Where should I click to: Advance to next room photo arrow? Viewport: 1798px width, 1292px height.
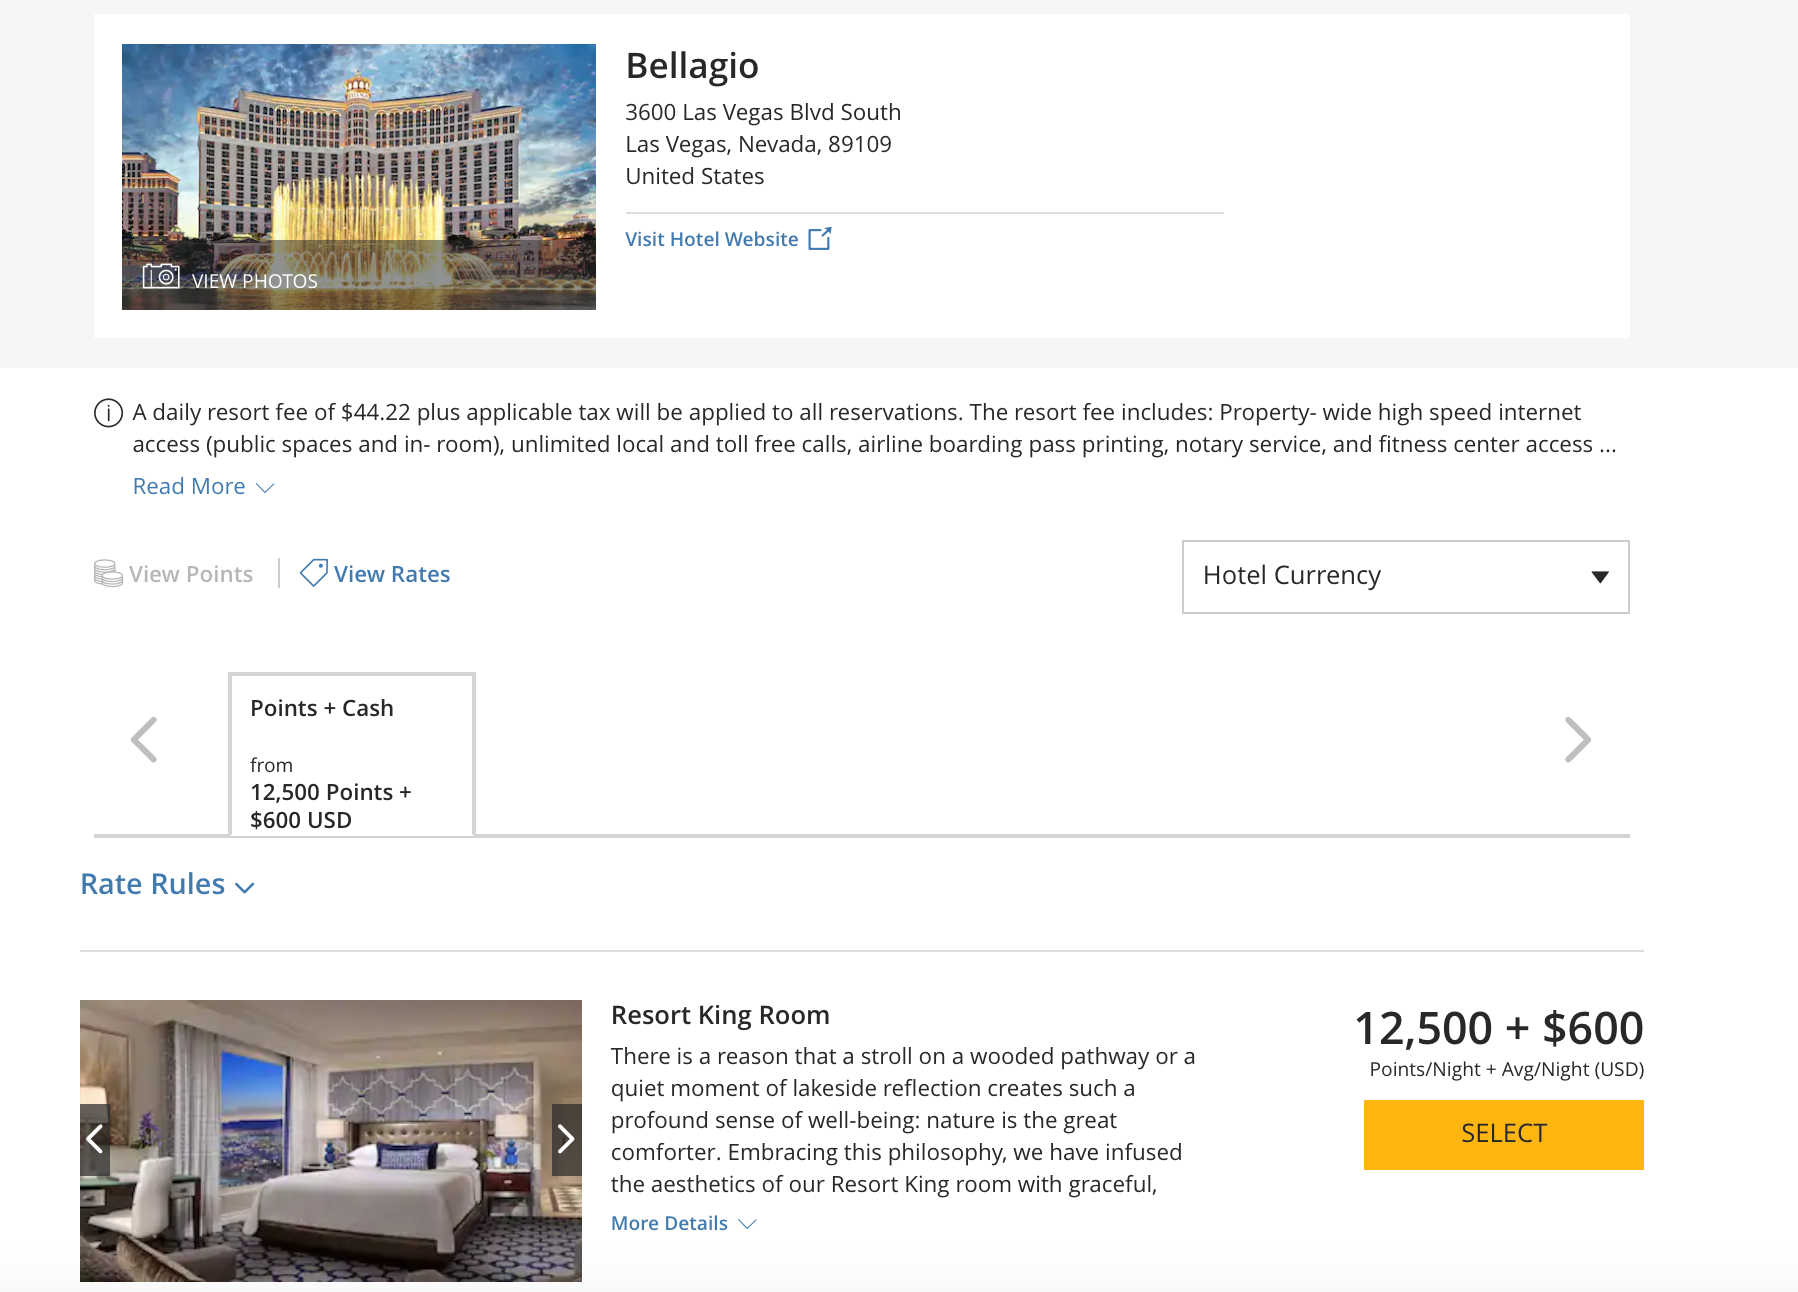566,1138
